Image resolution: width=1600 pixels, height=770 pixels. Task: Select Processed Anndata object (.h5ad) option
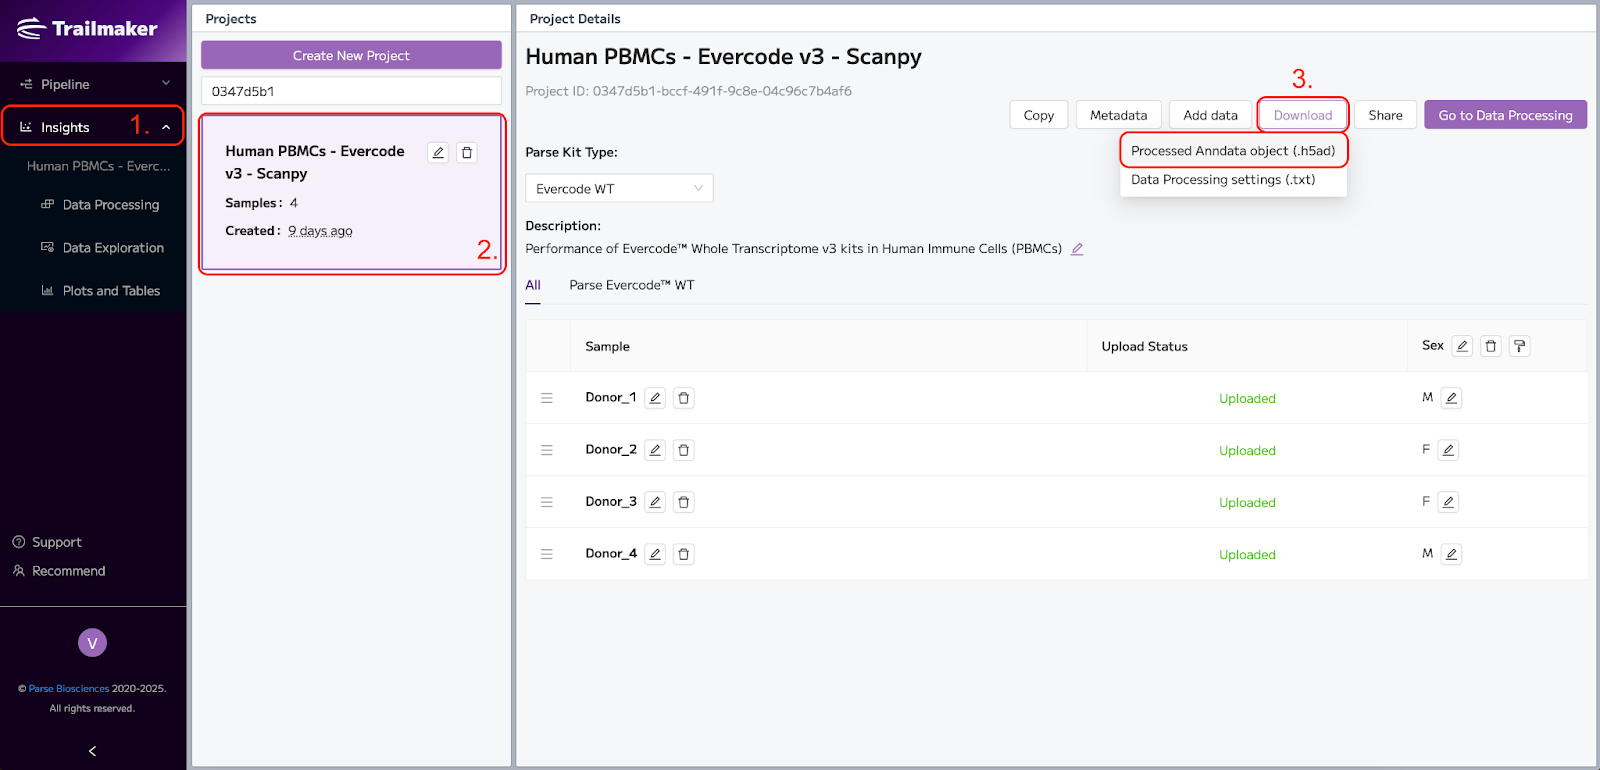[x=1232, y=151]
